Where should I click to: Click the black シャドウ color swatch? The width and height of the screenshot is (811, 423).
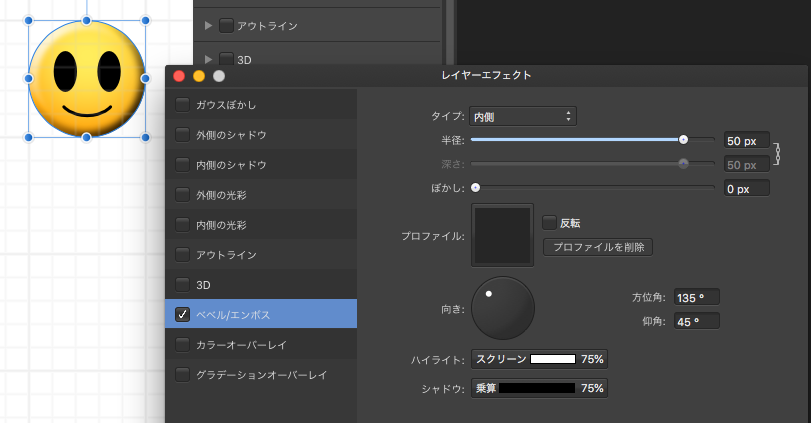point(537,388)
